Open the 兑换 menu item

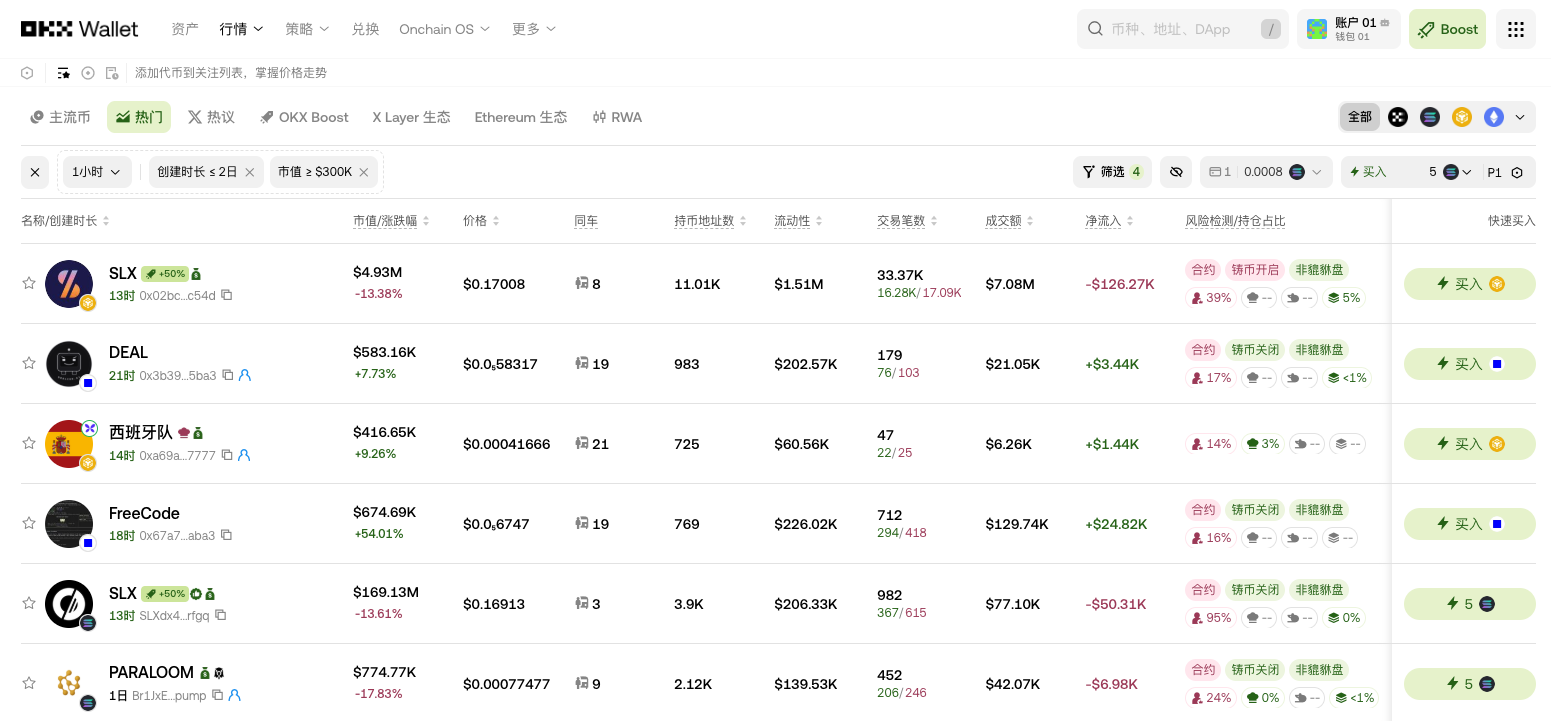[365, 29]
